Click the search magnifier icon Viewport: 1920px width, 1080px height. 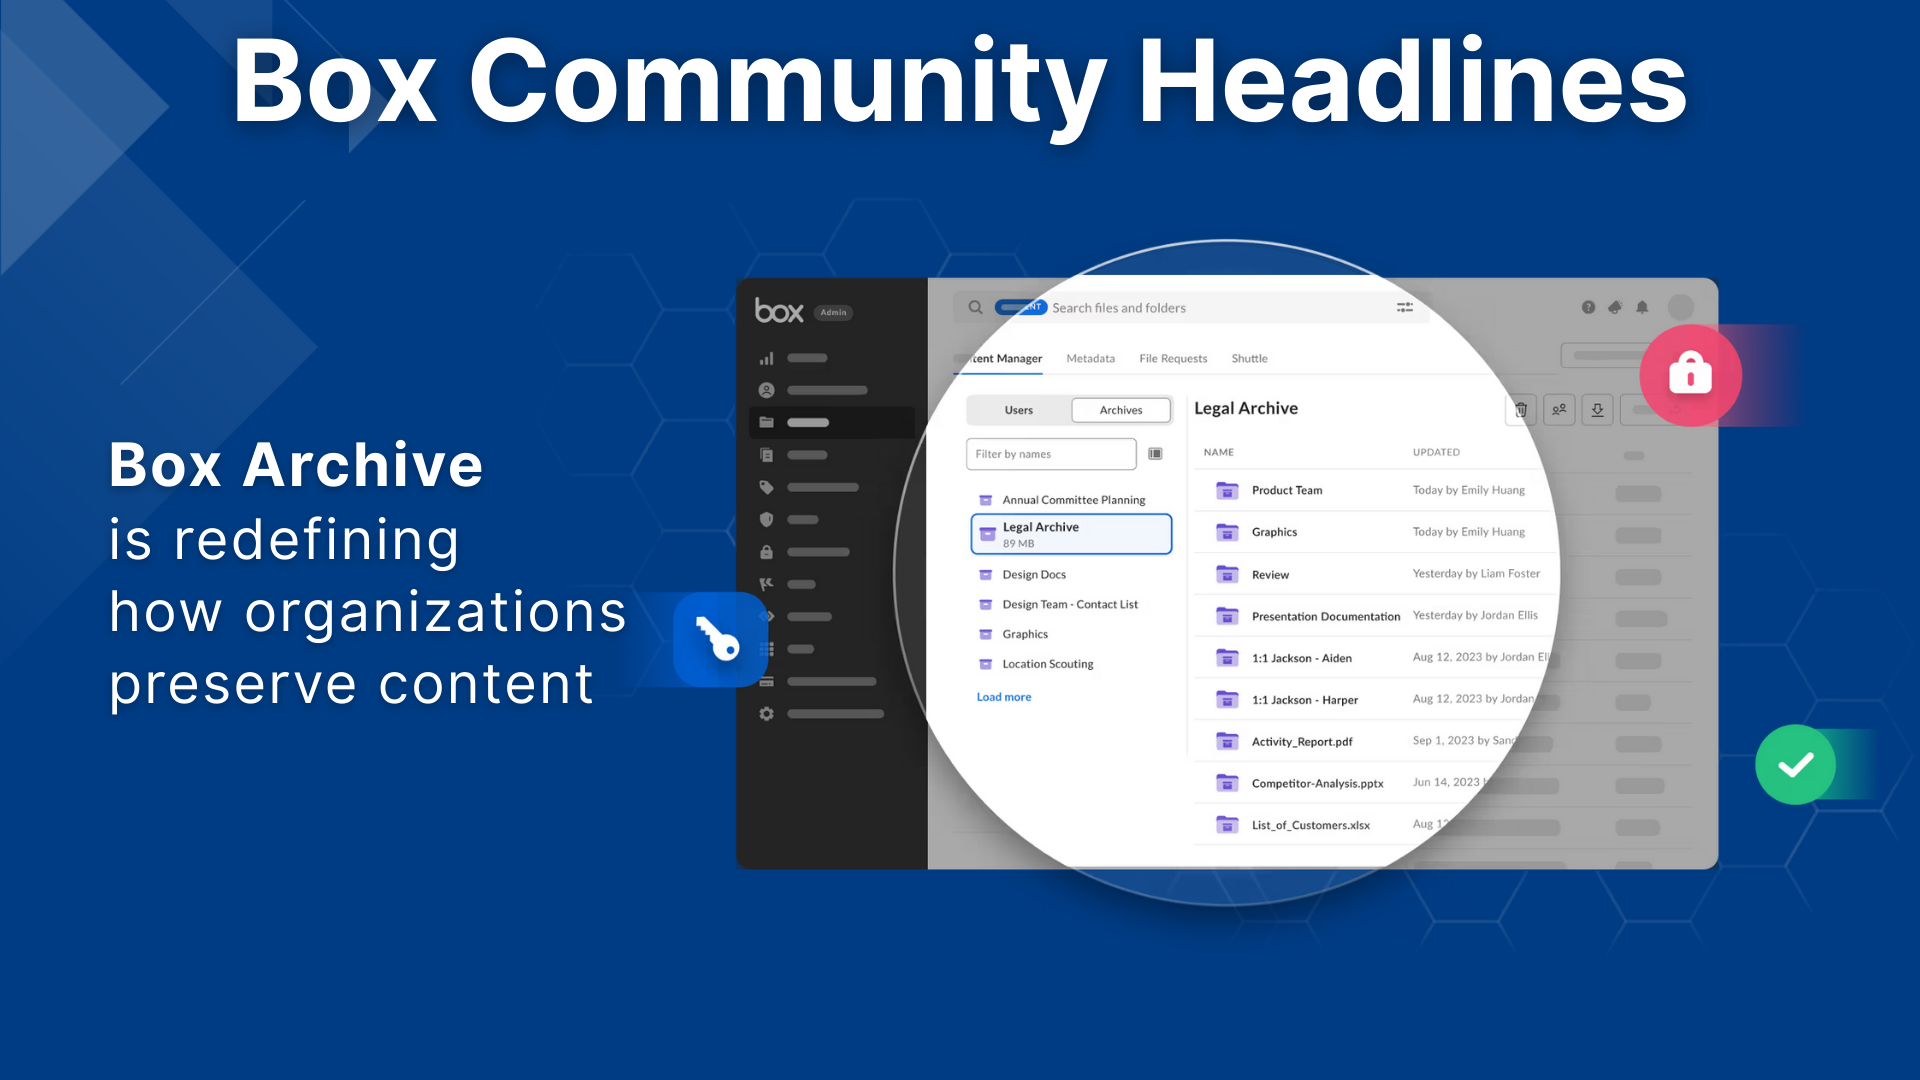[975, 307]
